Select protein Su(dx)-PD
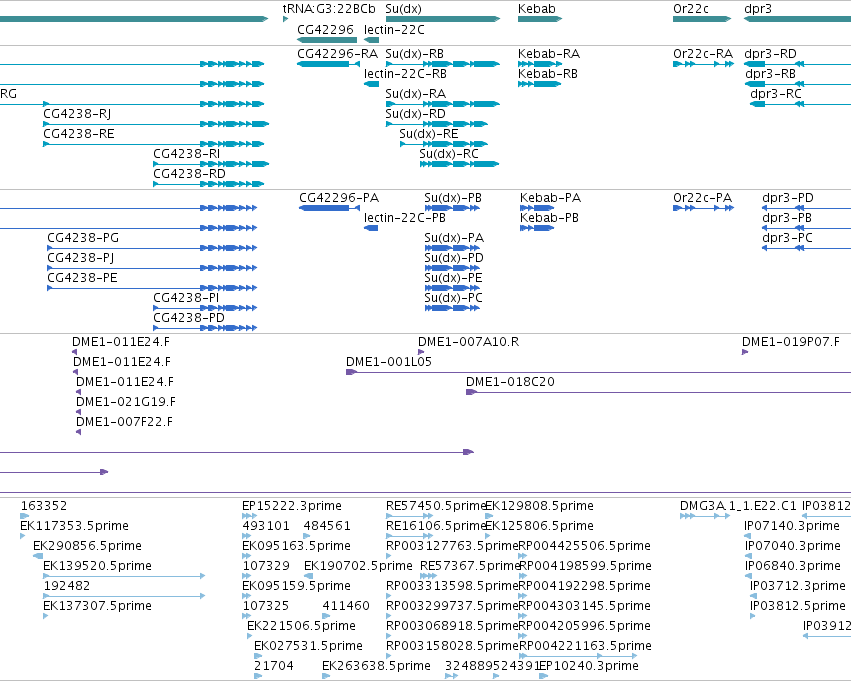Image resolution: width=851 pixels, height=681 pixels. (452, 268)
